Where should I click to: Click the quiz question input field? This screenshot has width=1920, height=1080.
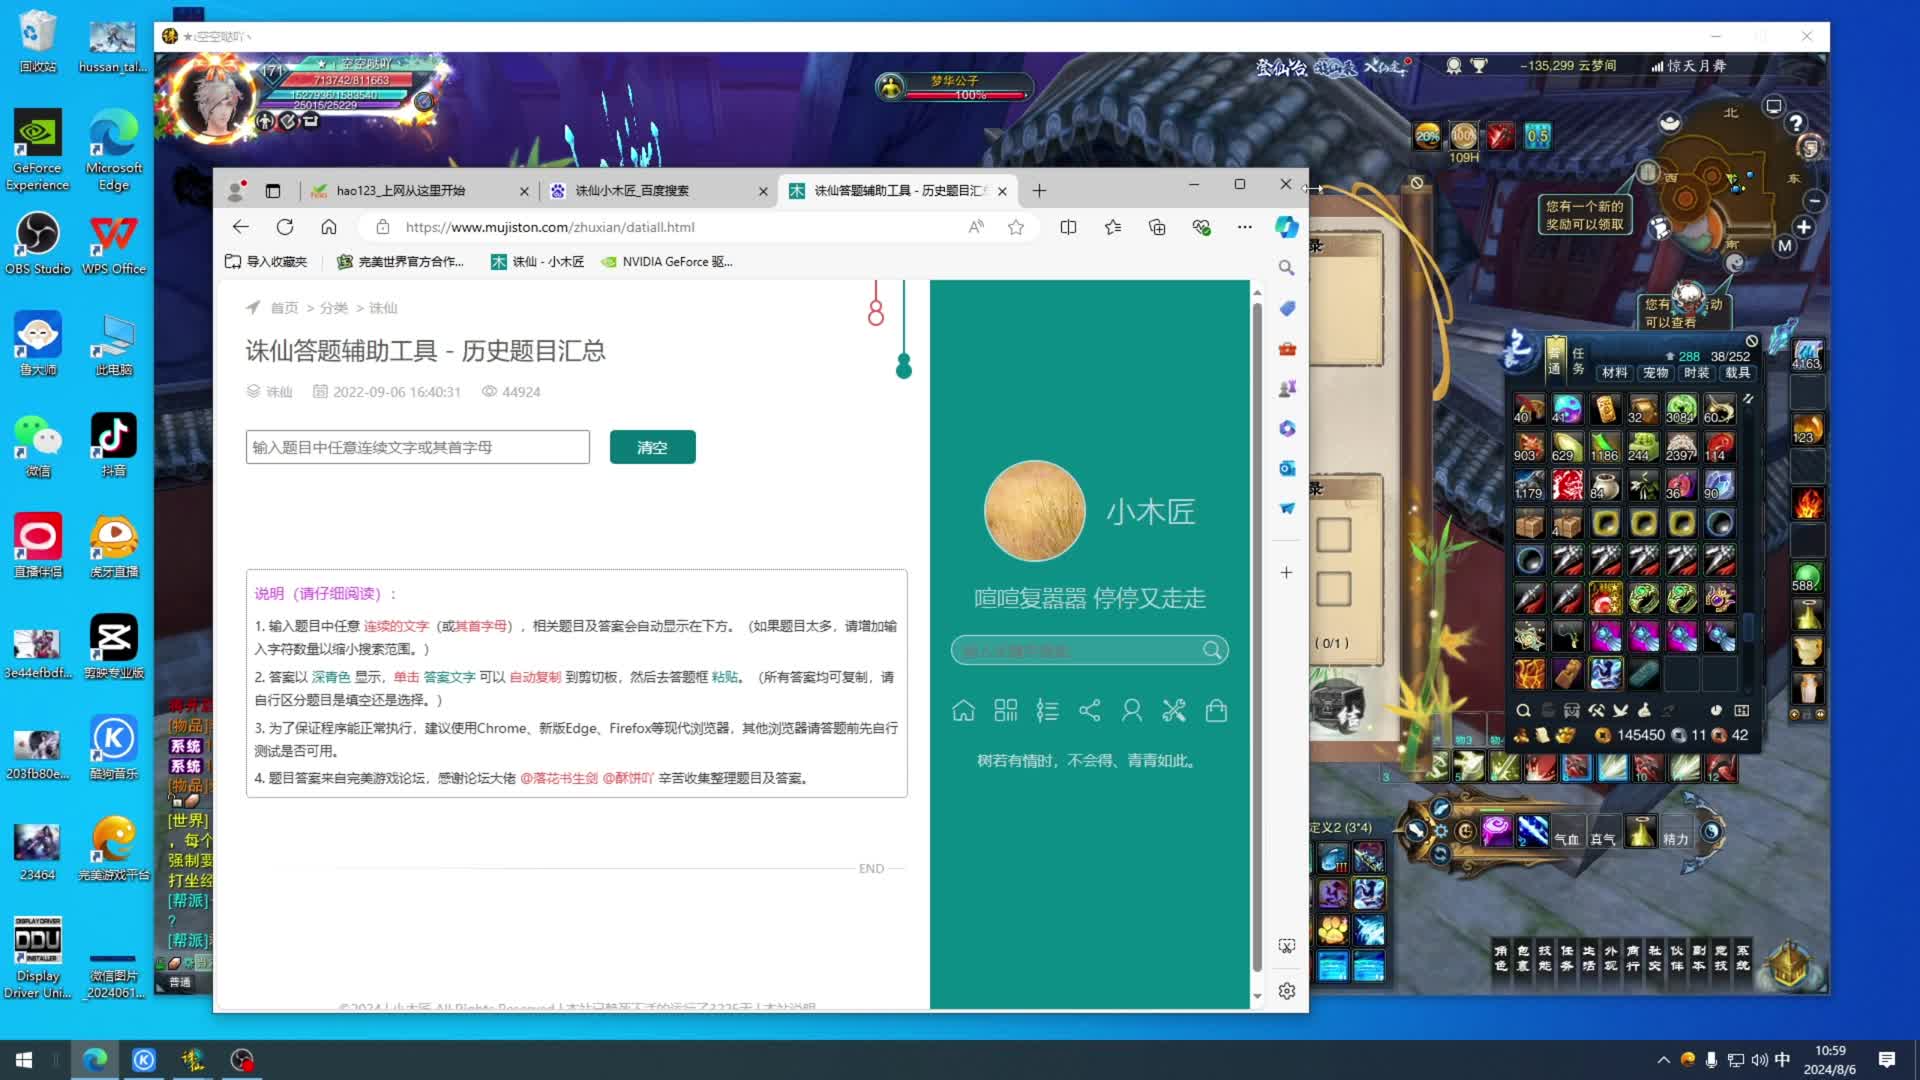click(x=417, y=447)
